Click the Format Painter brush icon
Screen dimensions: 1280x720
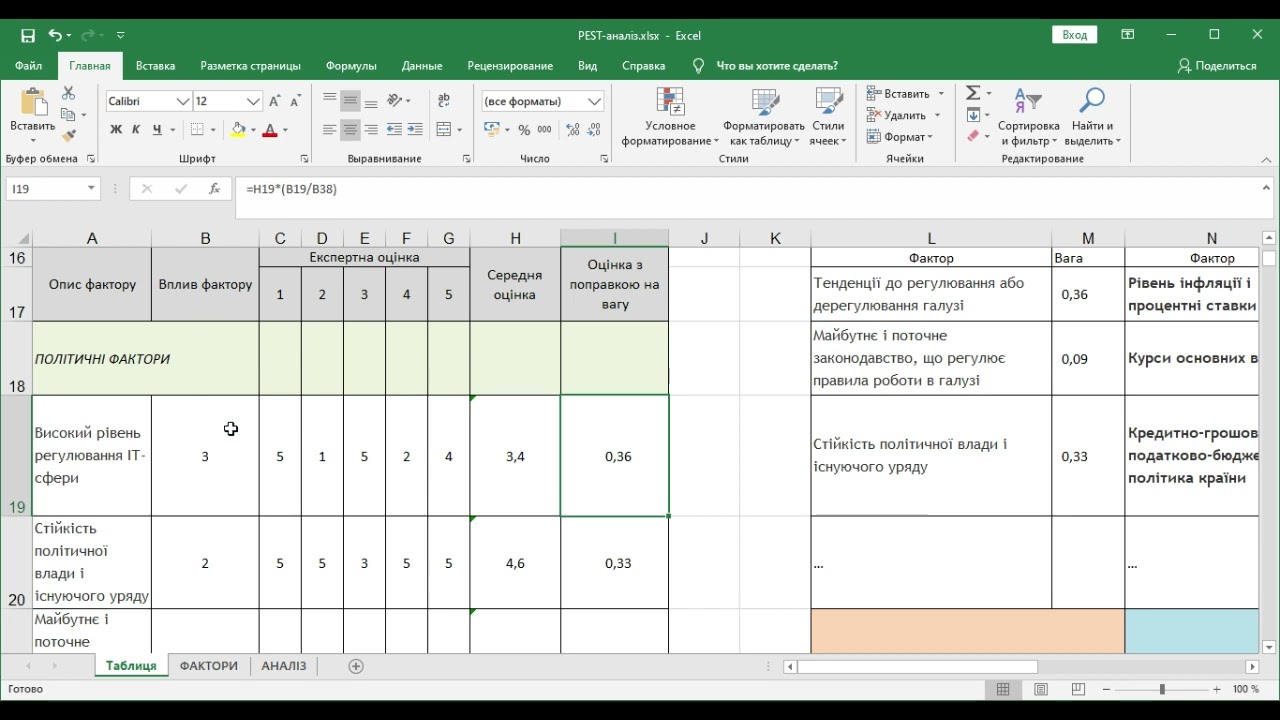pos(69,137)
